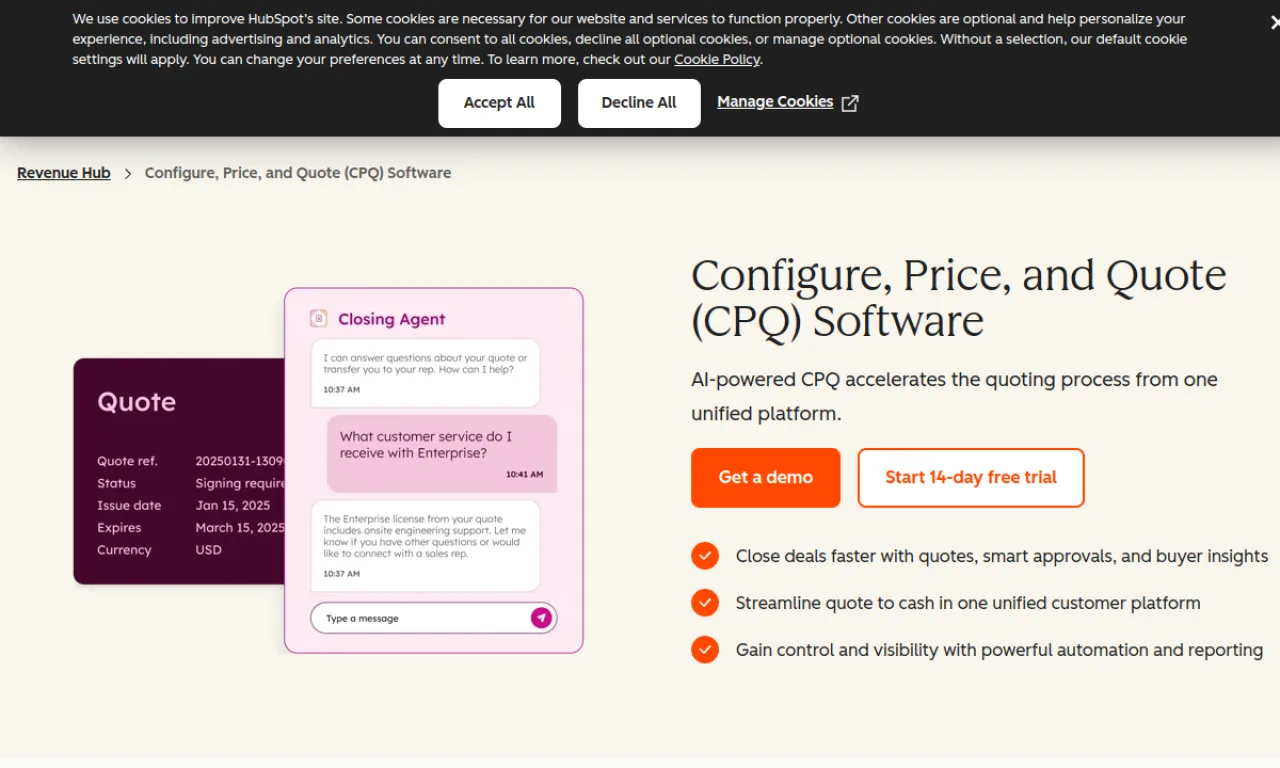Click the checkmark beside Streamline quote to cash

[x=705, y=603]
